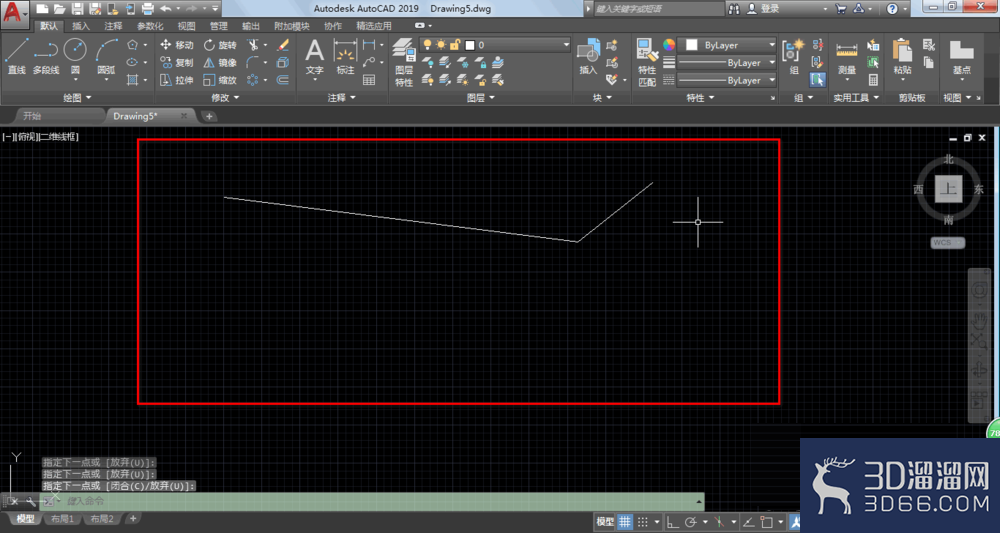Switch to the View (视图) ribbon tab
Screen dimensions: 1000x533
click(x=186, y=26)
